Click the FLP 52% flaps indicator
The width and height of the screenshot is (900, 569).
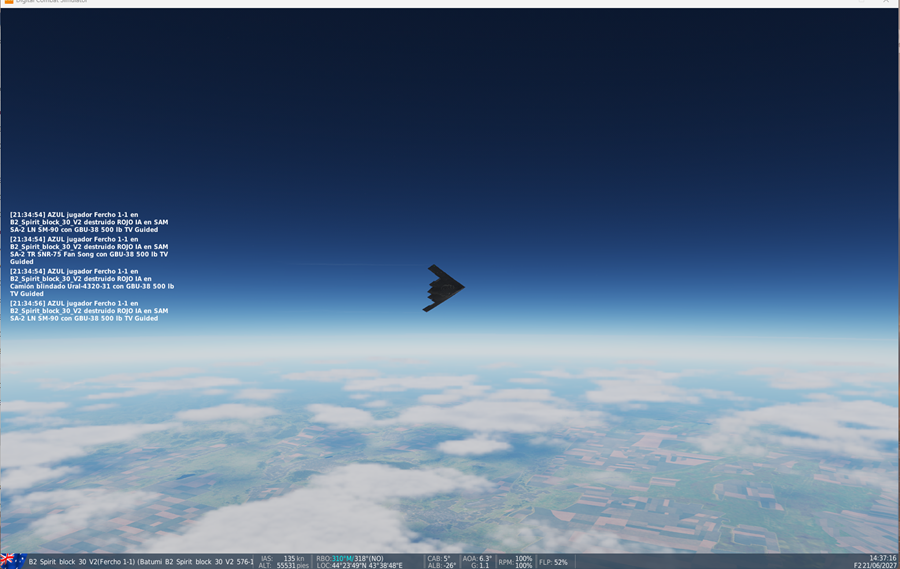553,562
